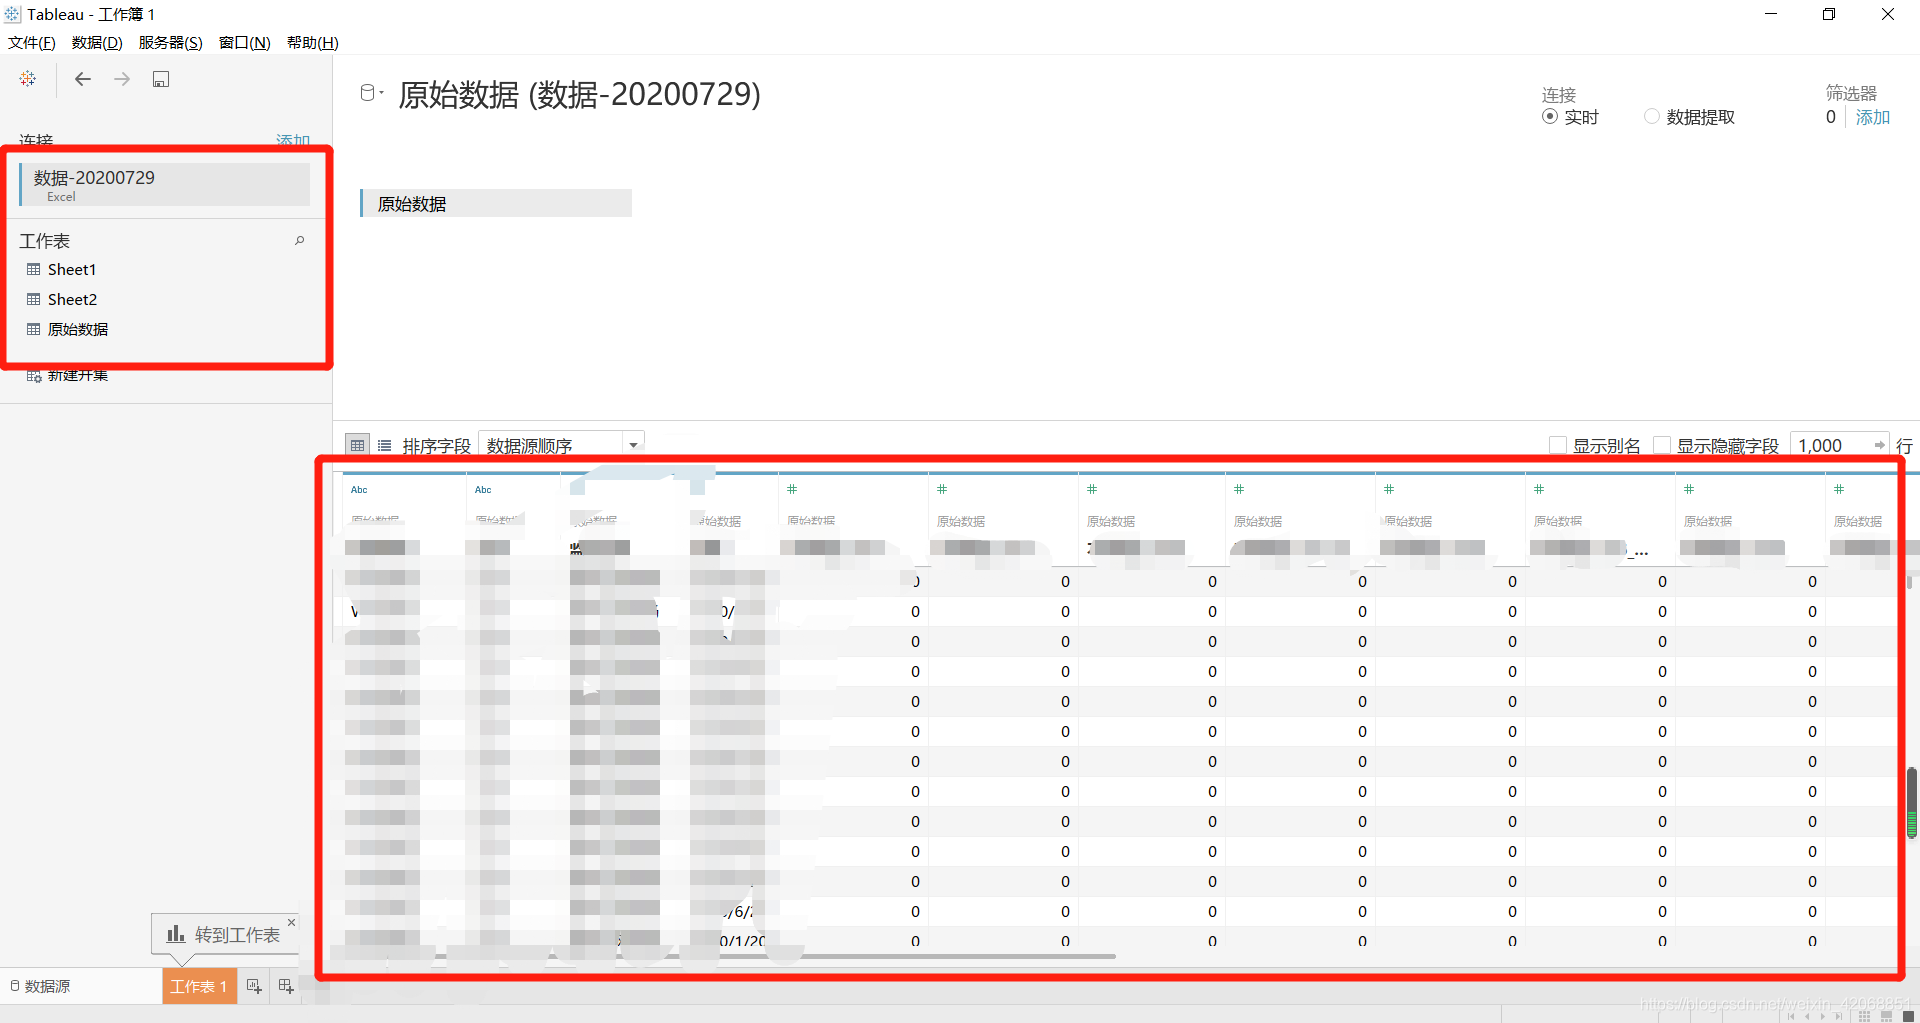Screen dimensions: 1920x1023
Task: Click the 转到工作表 button
Action: click(224, 934)
